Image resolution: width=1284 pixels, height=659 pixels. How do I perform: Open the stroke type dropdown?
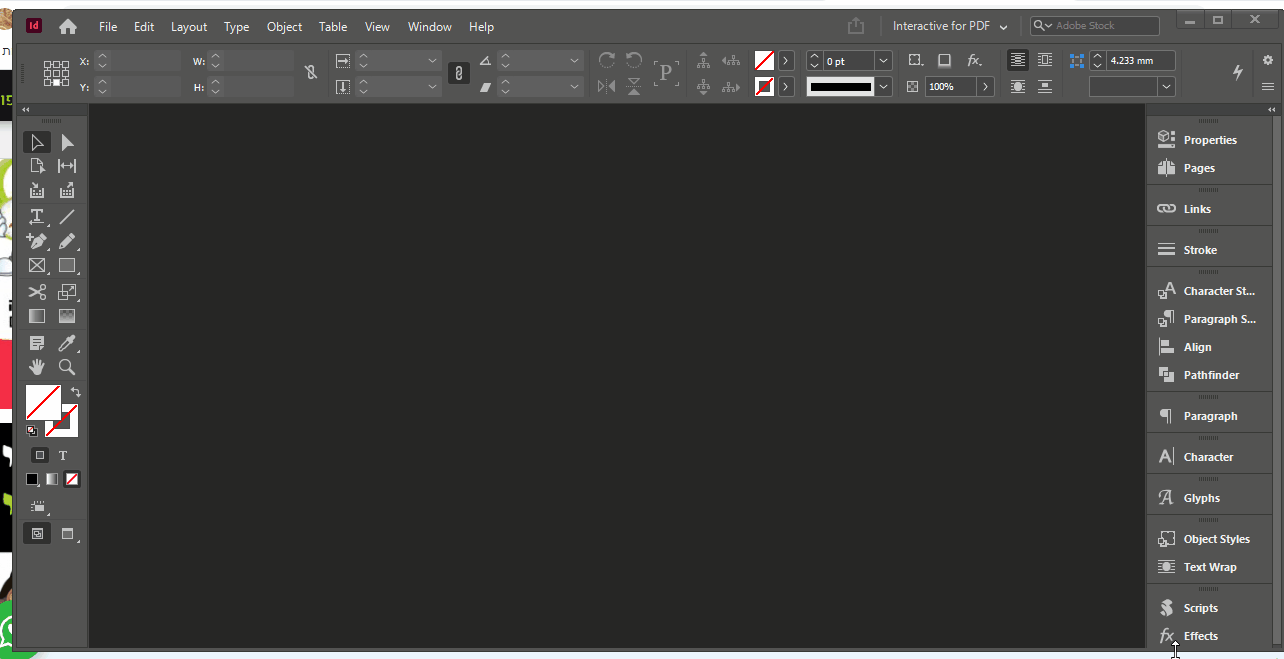[884, 87]
